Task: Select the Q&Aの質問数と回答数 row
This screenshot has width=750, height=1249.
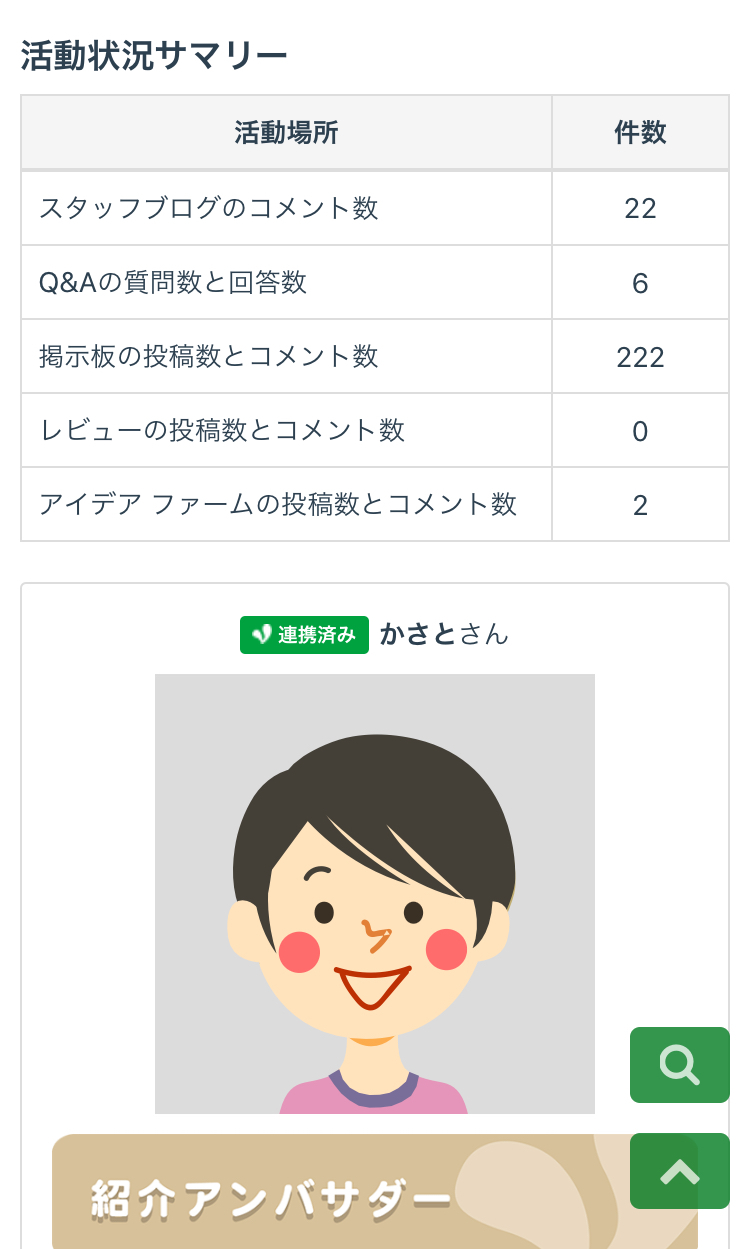Action: pos(173,282)
